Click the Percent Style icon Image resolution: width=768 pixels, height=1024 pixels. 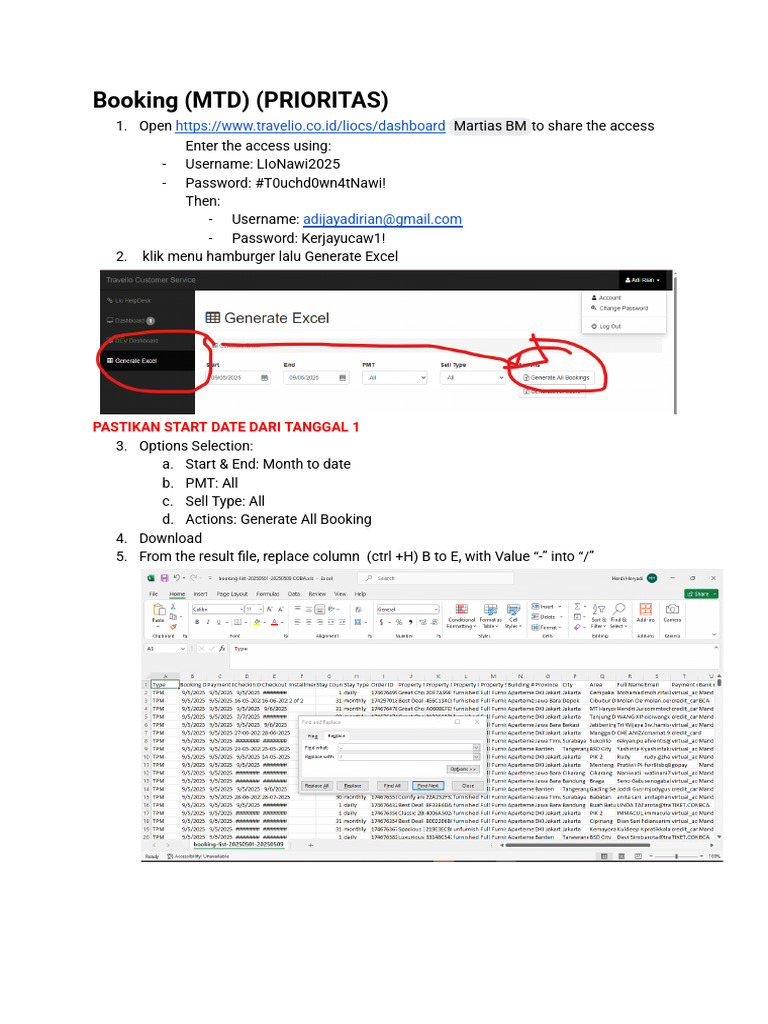tap(398, 622)
